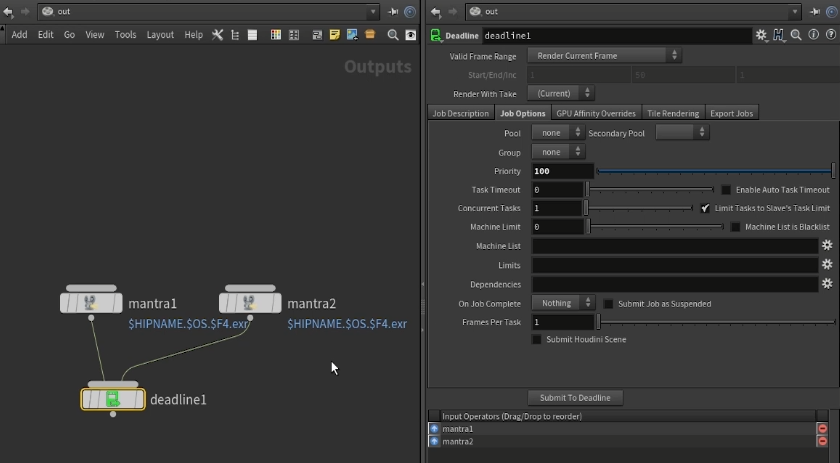The height and width of the screenshot is (463, 840).
Task: Click the background image icon in network toolbar
Action: 352,35
